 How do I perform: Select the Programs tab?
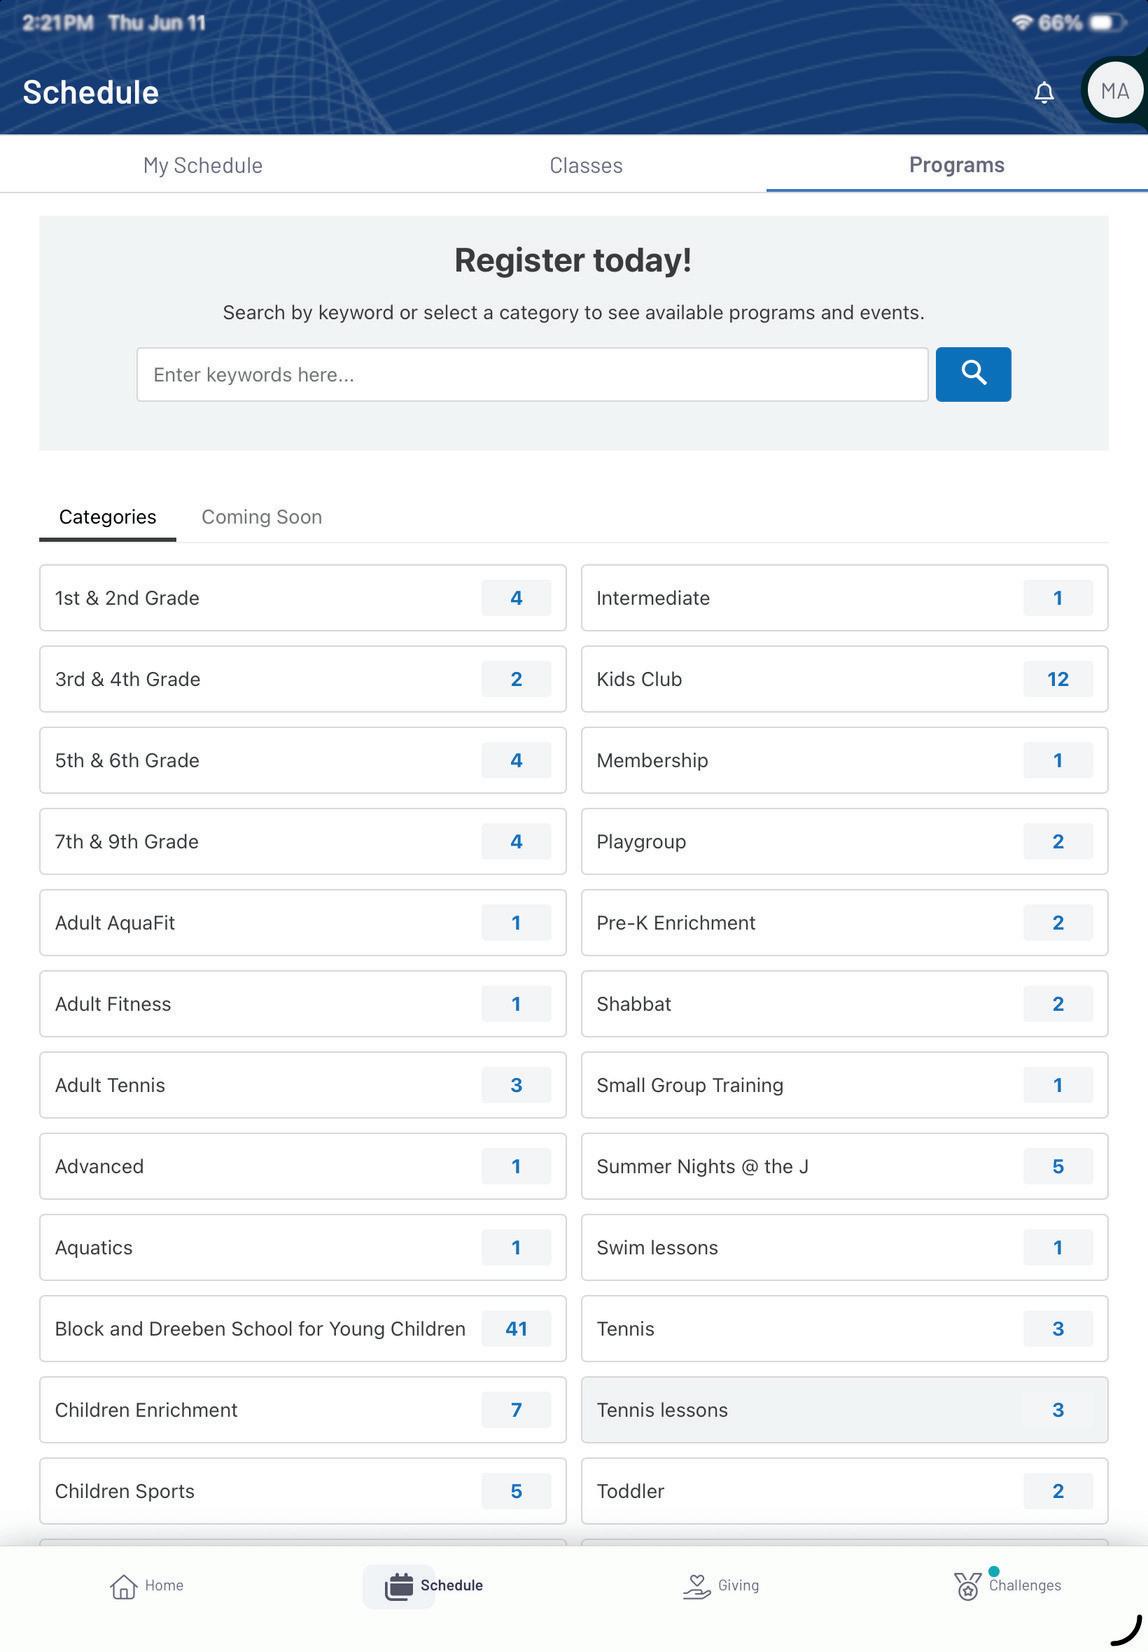click(957, 165)
